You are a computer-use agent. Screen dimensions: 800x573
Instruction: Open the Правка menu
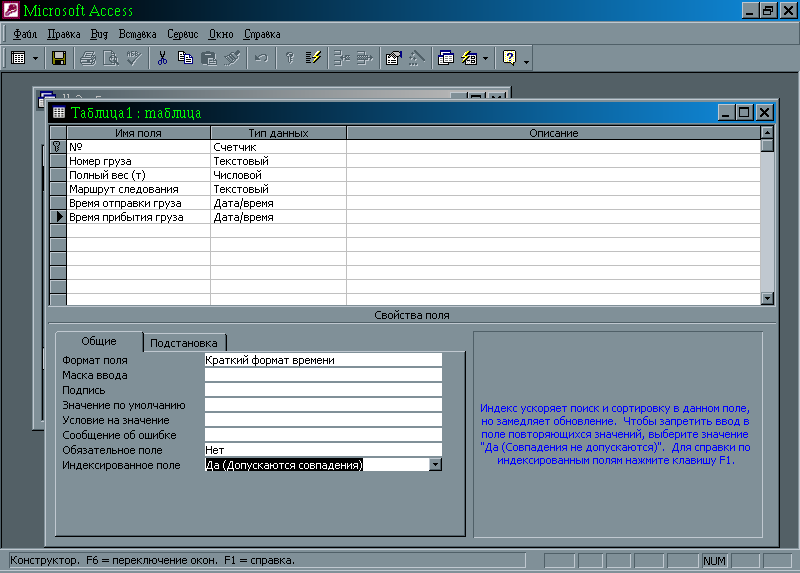pos(64,34)
